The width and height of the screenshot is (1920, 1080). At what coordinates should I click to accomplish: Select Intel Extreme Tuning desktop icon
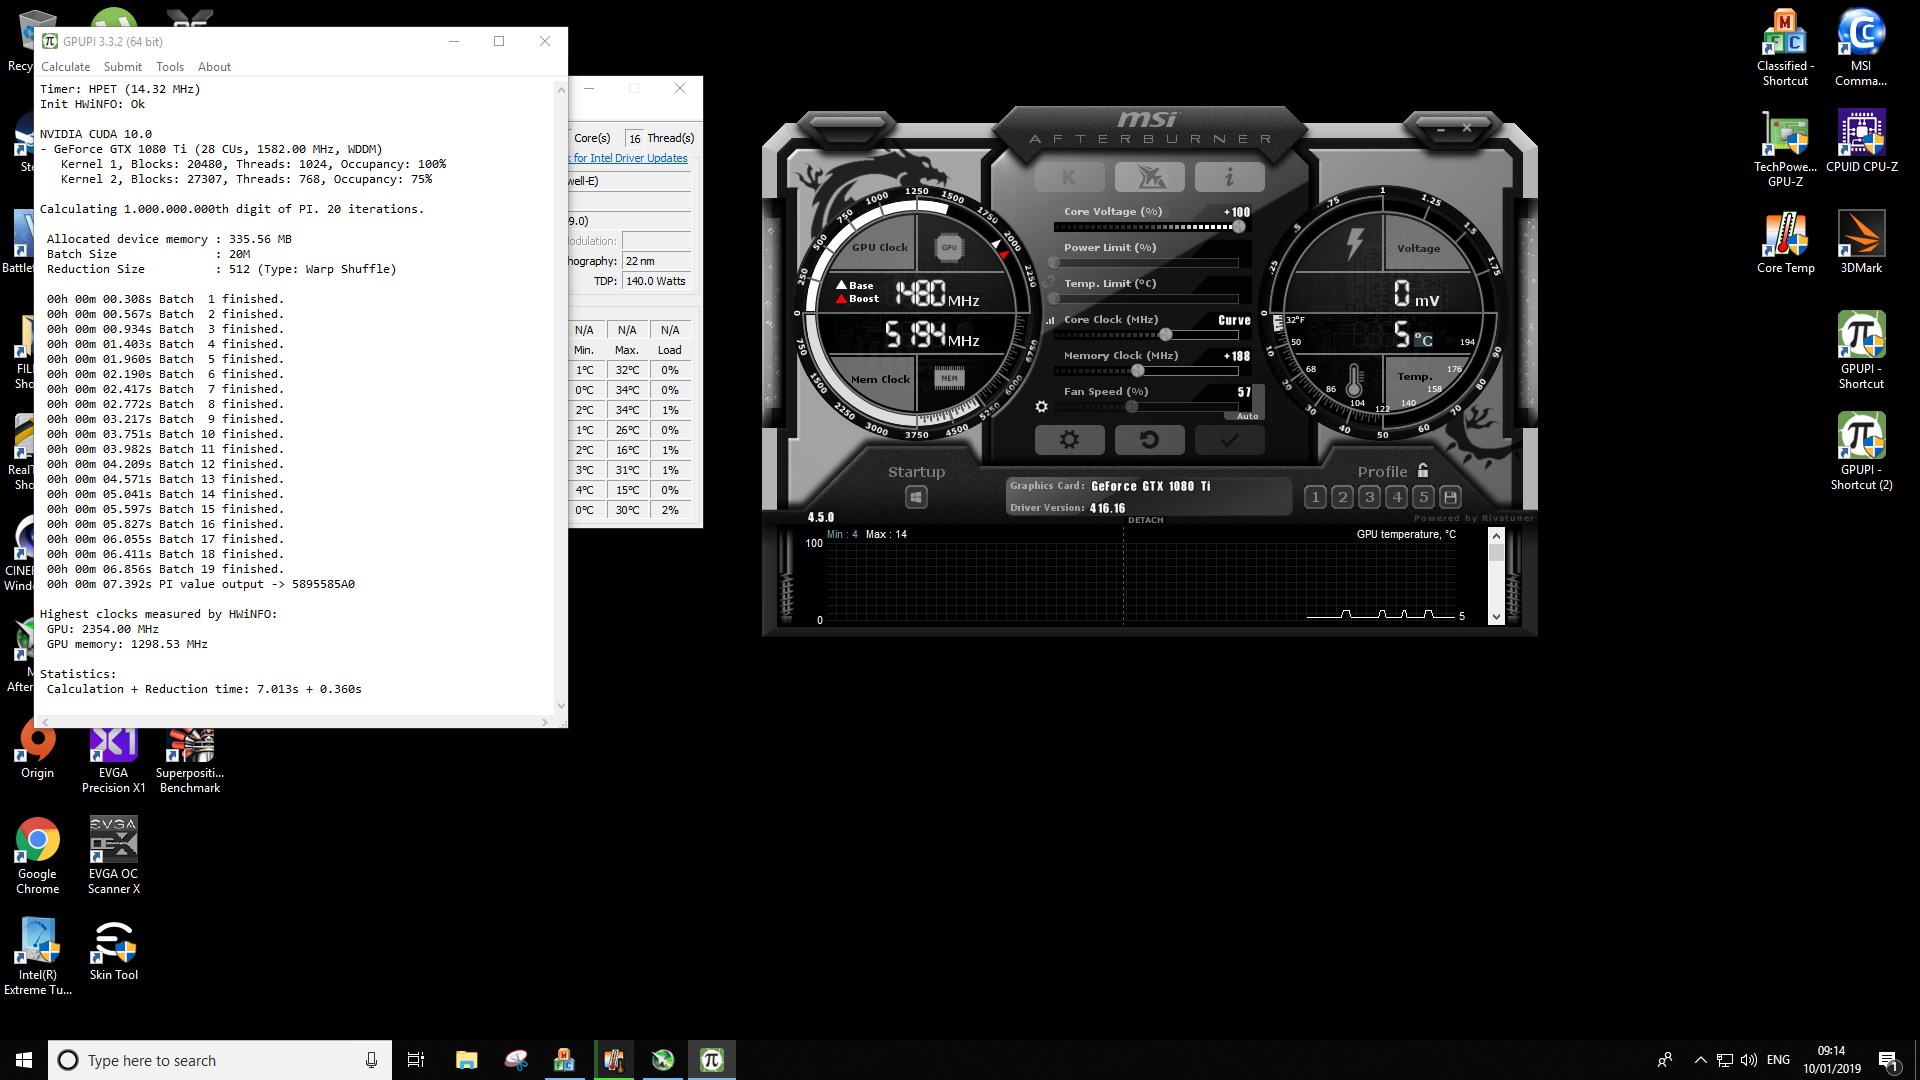coord(37,957)
